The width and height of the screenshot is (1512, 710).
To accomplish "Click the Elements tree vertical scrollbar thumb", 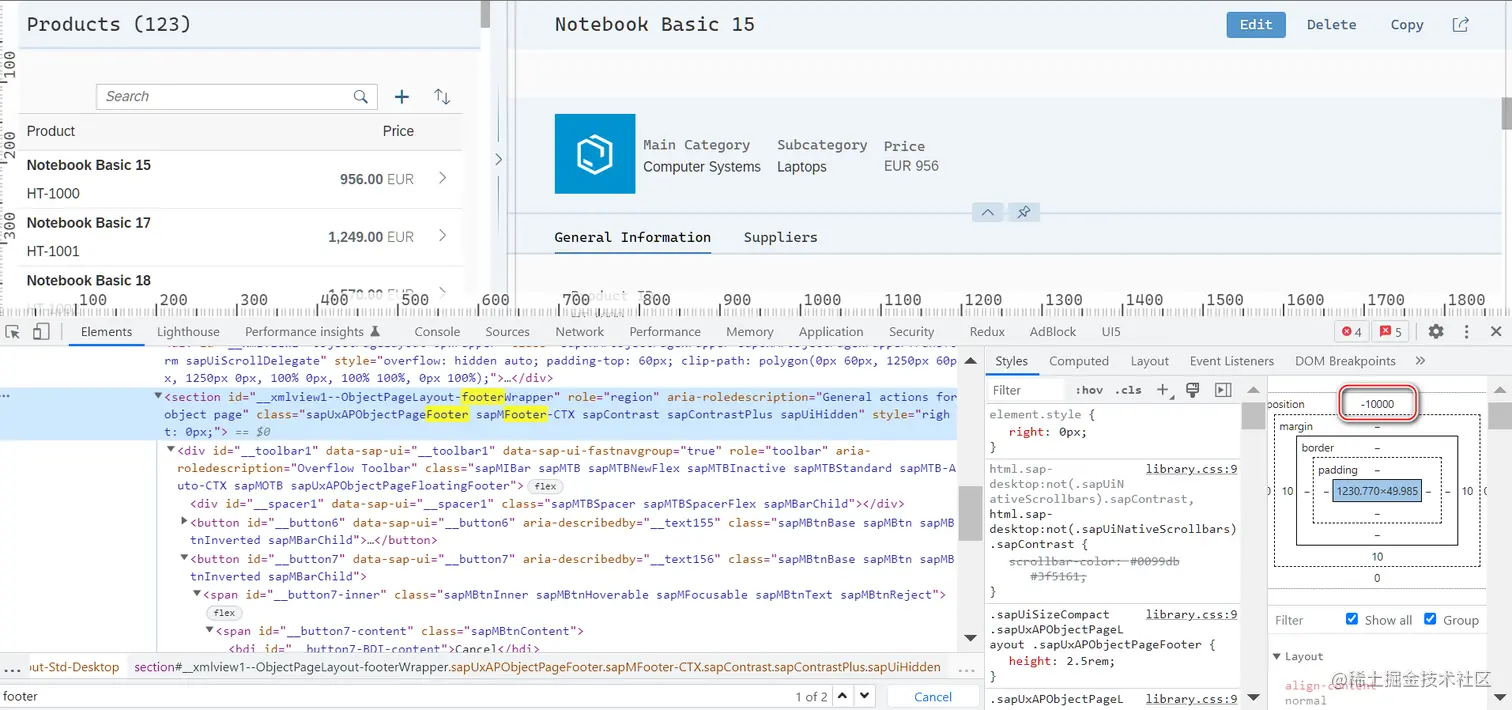I will 968,512.
